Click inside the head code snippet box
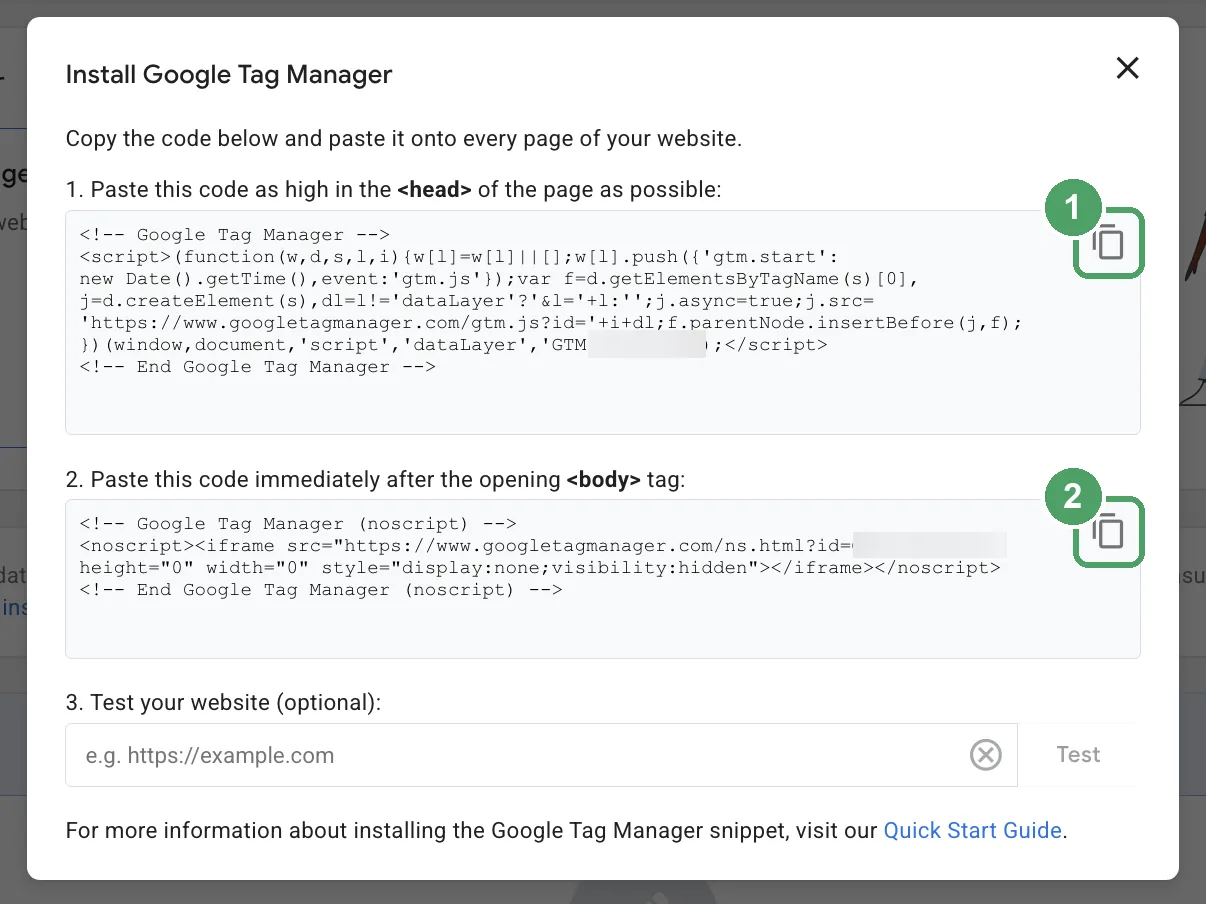 click(x=603, y=322)
